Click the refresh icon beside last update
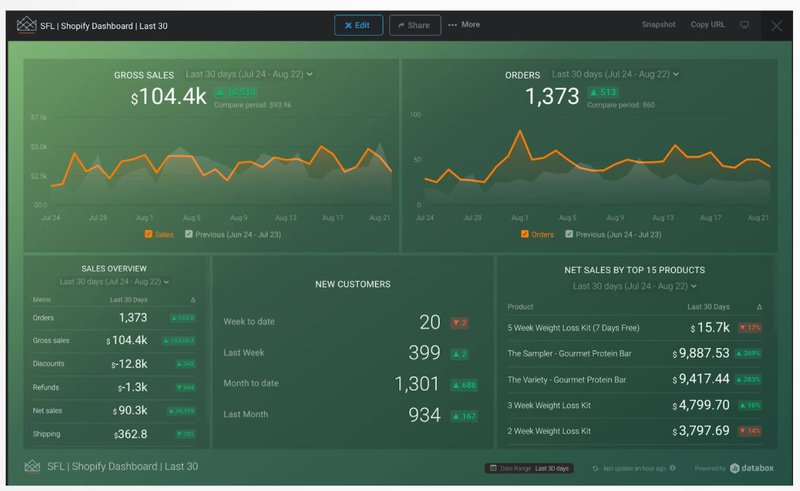Viewport: 800px width, 491px height. coord(595,468)
